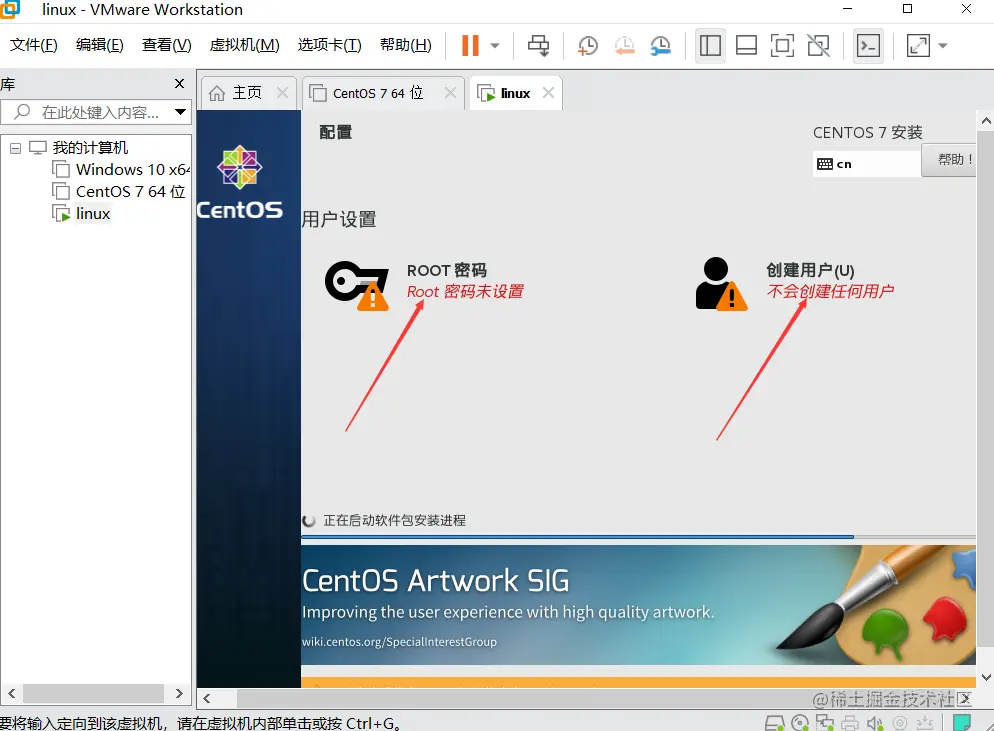Screen dimensions: 994x731
Task: Switch to the 主页 tab
Action: click(247, 93)
